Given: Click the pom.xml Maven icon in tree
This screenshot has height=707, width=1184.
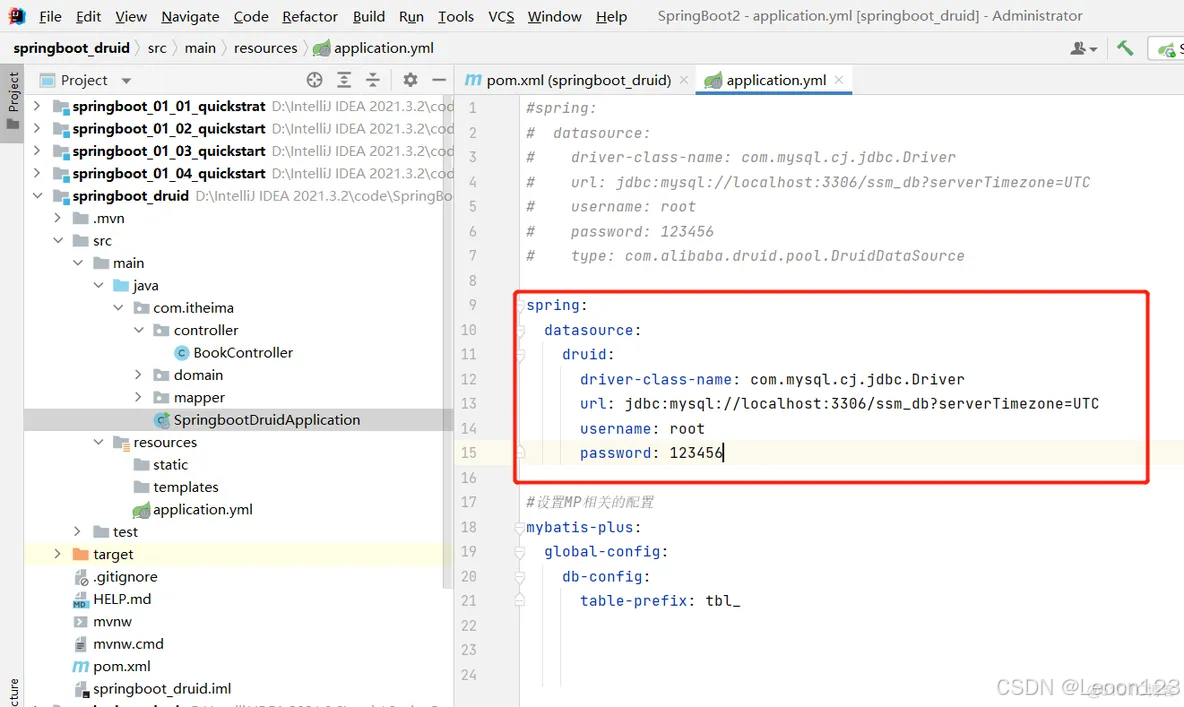Looking at the screenshot, I should click(x=81, y=667).
